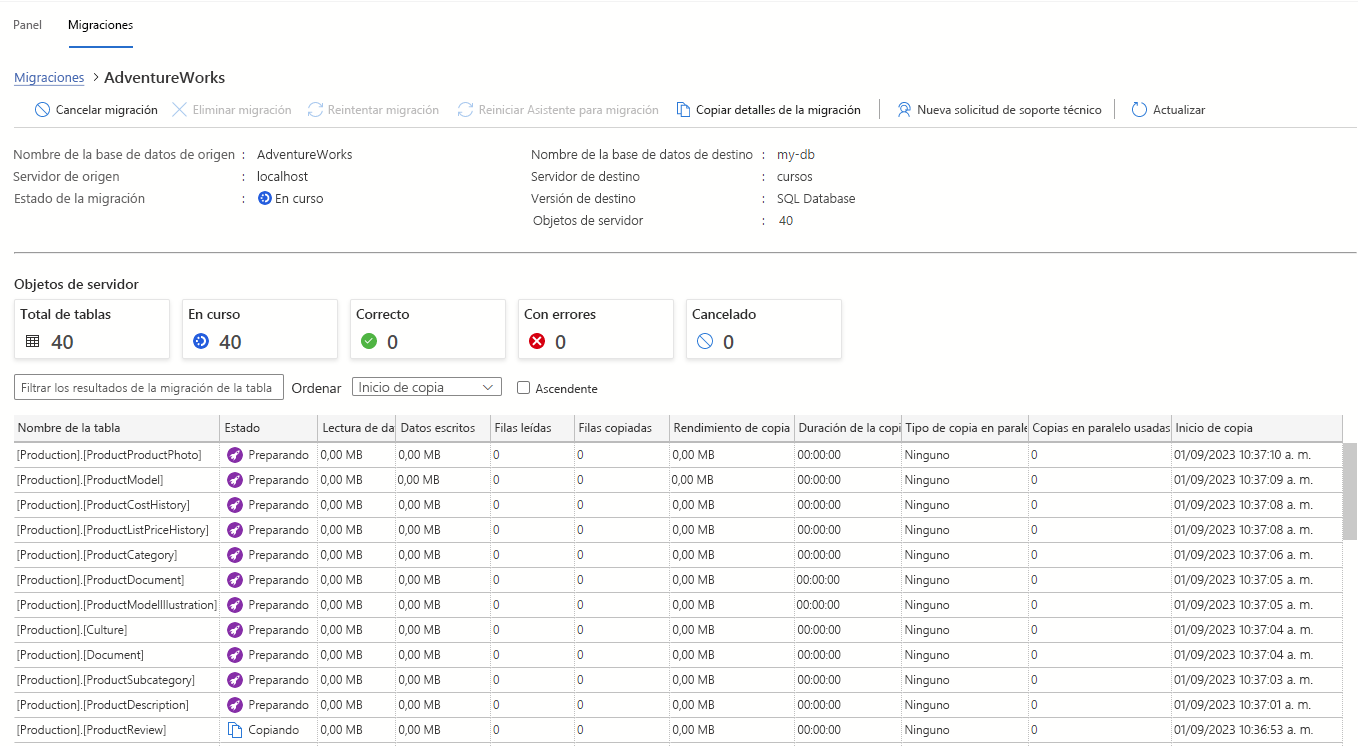1358x746 pixels.
Task: Toggle the Ascendente checkbox
Action: click(523, 388)
